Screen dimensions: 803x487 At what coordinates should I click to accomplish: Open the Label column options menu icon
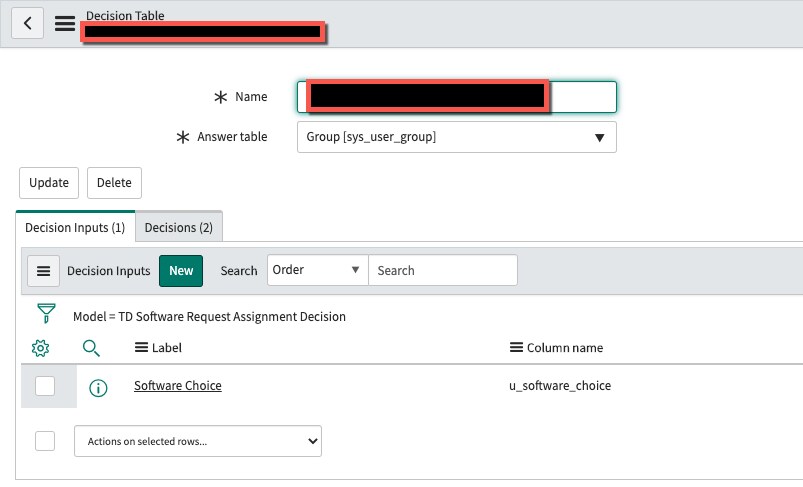[141, 348]
